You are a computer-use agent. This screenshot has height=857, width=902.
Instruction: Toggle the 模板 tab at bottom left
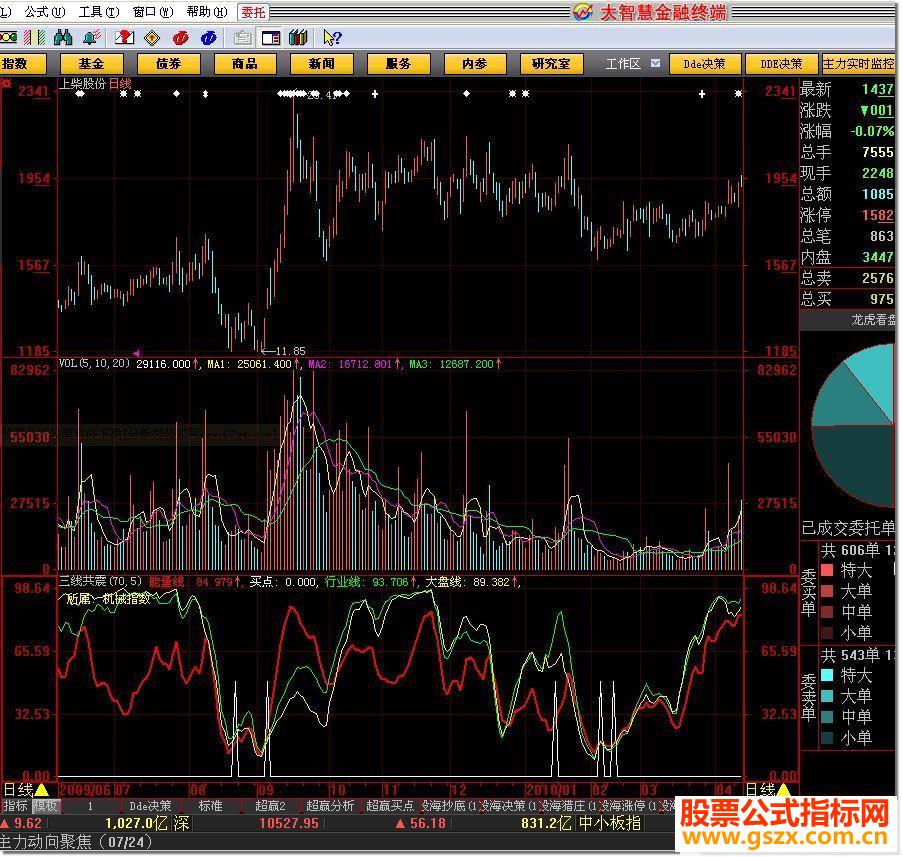click(x=45, y=806)
